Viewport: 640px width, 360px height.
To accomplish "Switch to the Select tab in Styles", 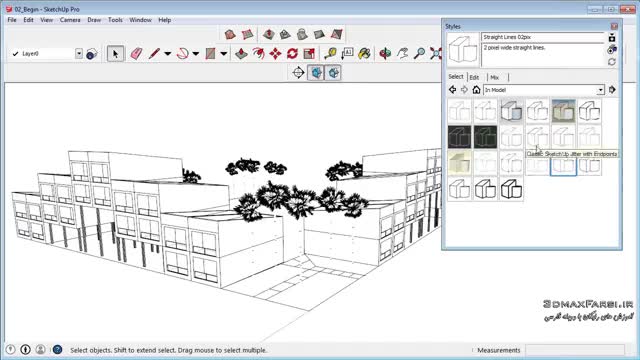I will [456, 77].
